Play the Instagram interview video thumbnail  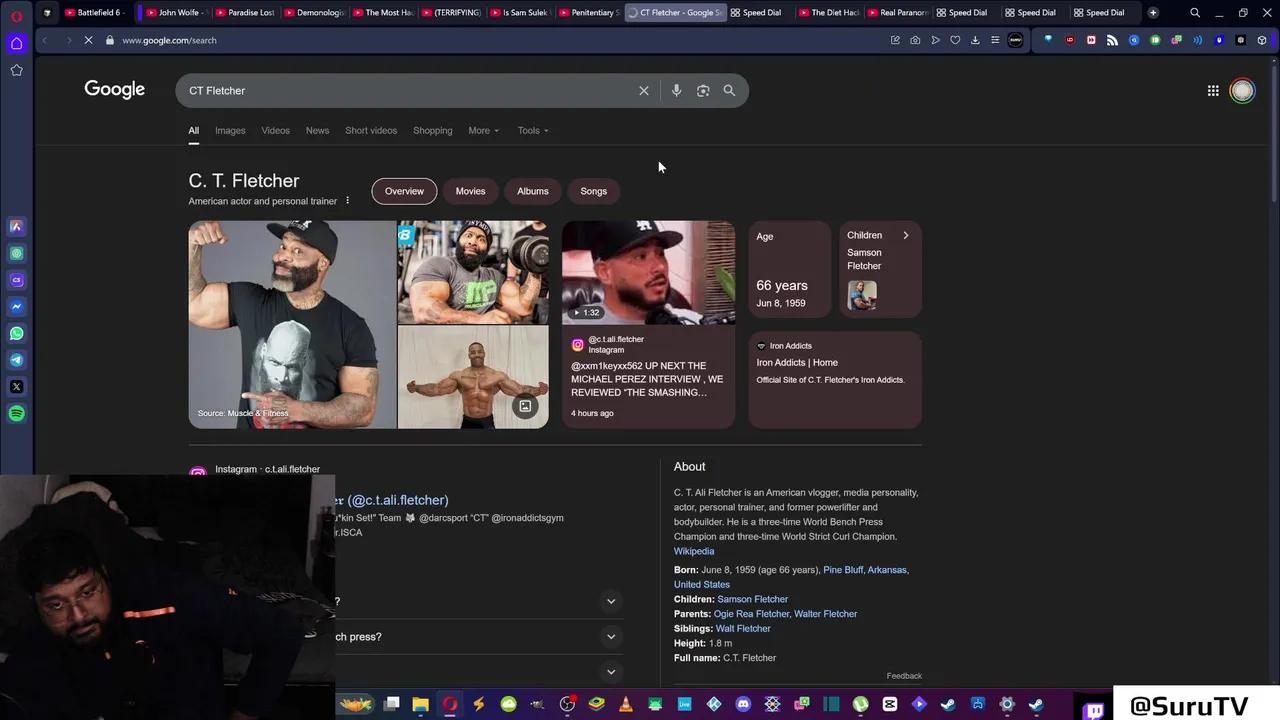648,272
